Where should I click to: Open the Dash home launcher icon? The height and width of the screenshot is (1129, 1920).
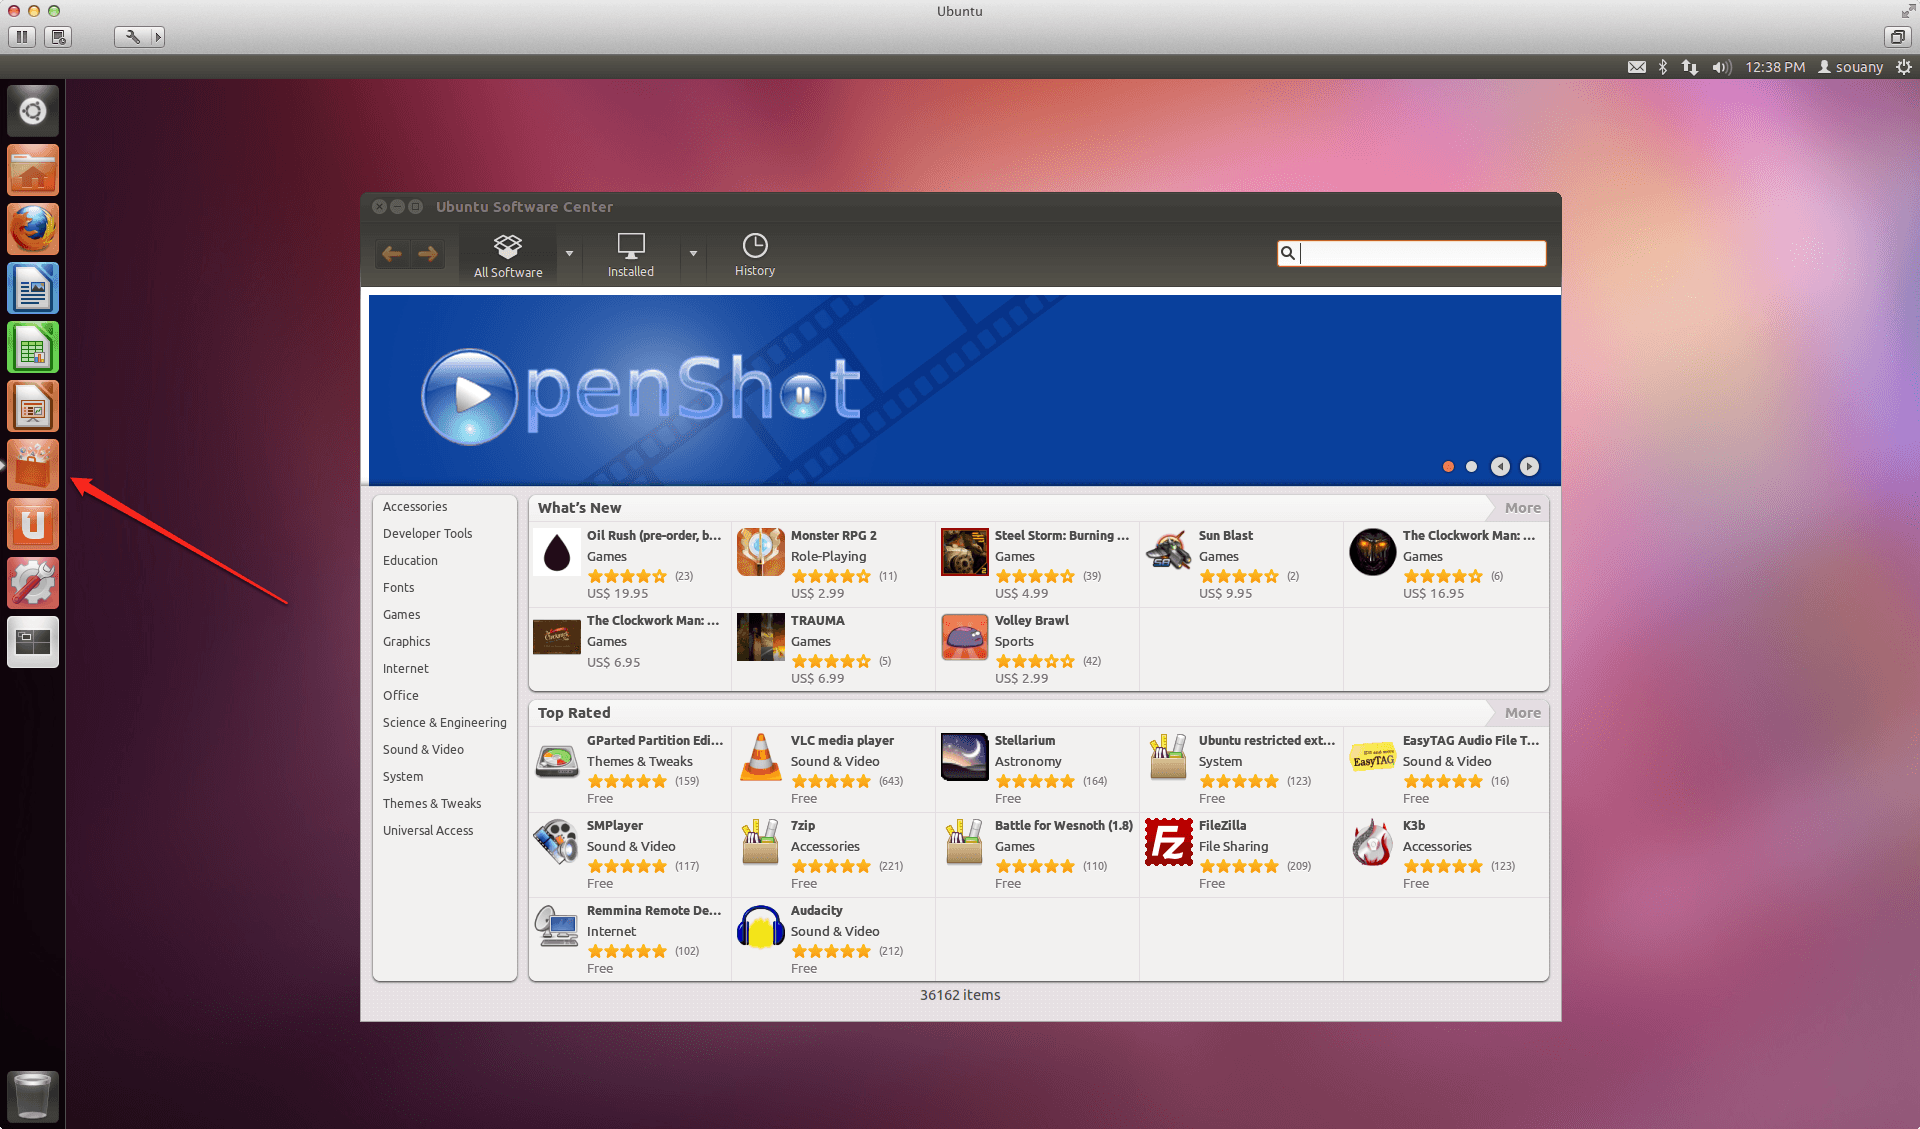click(x=33, y=111)
